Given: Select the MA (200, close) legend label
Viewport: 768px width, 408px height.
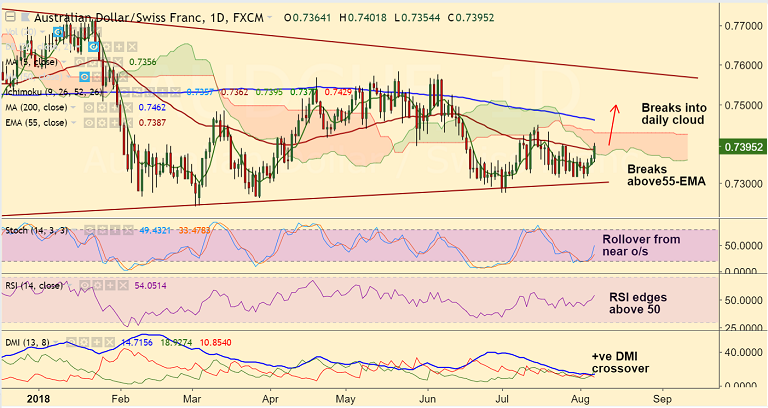Looking at the screenshot, I should click(36, 107).
